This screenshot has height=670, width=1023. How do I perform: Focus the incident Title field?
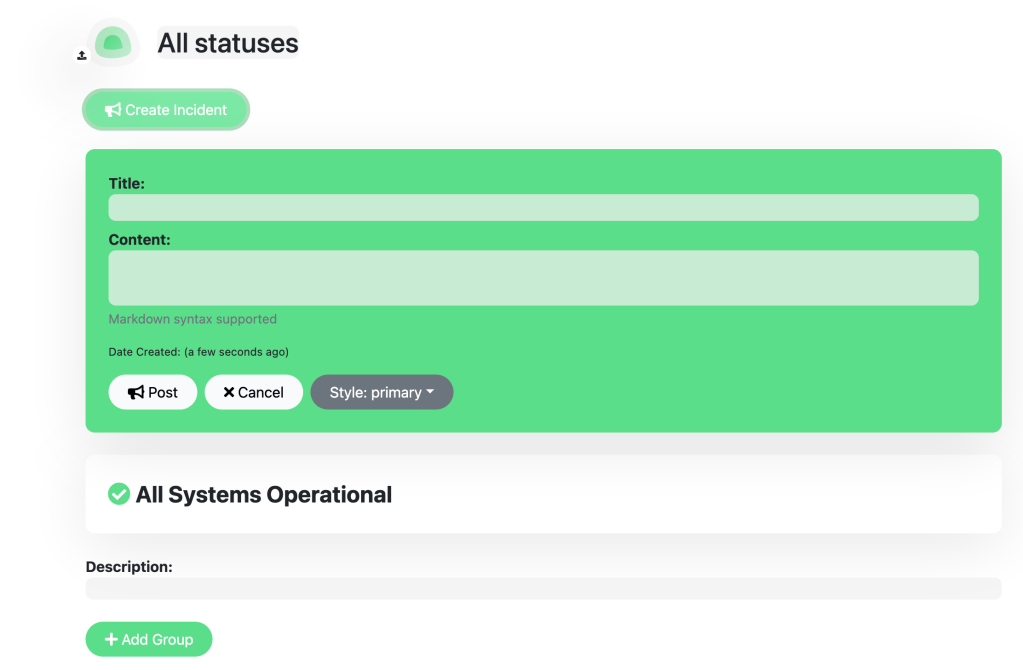click(543, 208)
